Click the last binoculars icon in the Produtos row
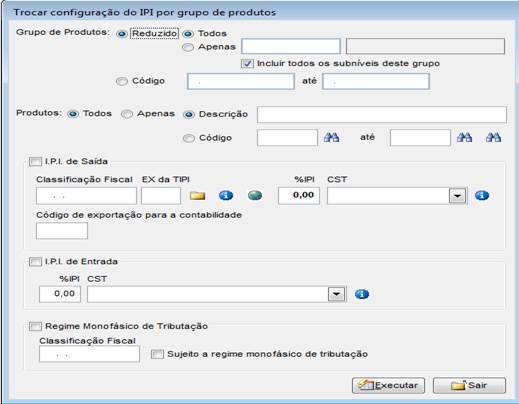The height and width of the screenshot is (404, 519). (x=493, y=137)
